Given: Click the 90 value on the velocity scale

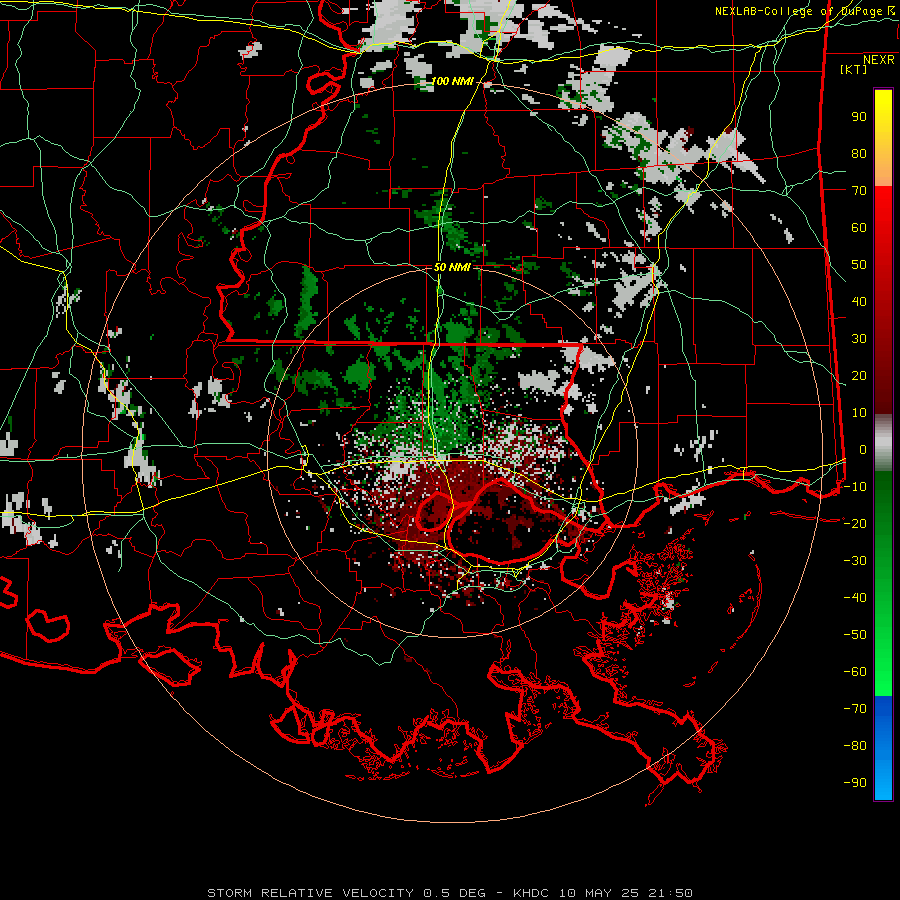Looking at the screenshot, I should (x=859, y=117).
